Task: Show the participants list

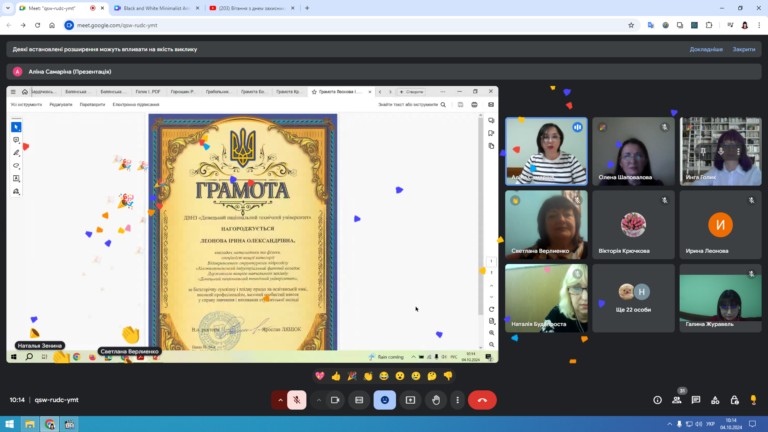Action: tap(676, 400)
